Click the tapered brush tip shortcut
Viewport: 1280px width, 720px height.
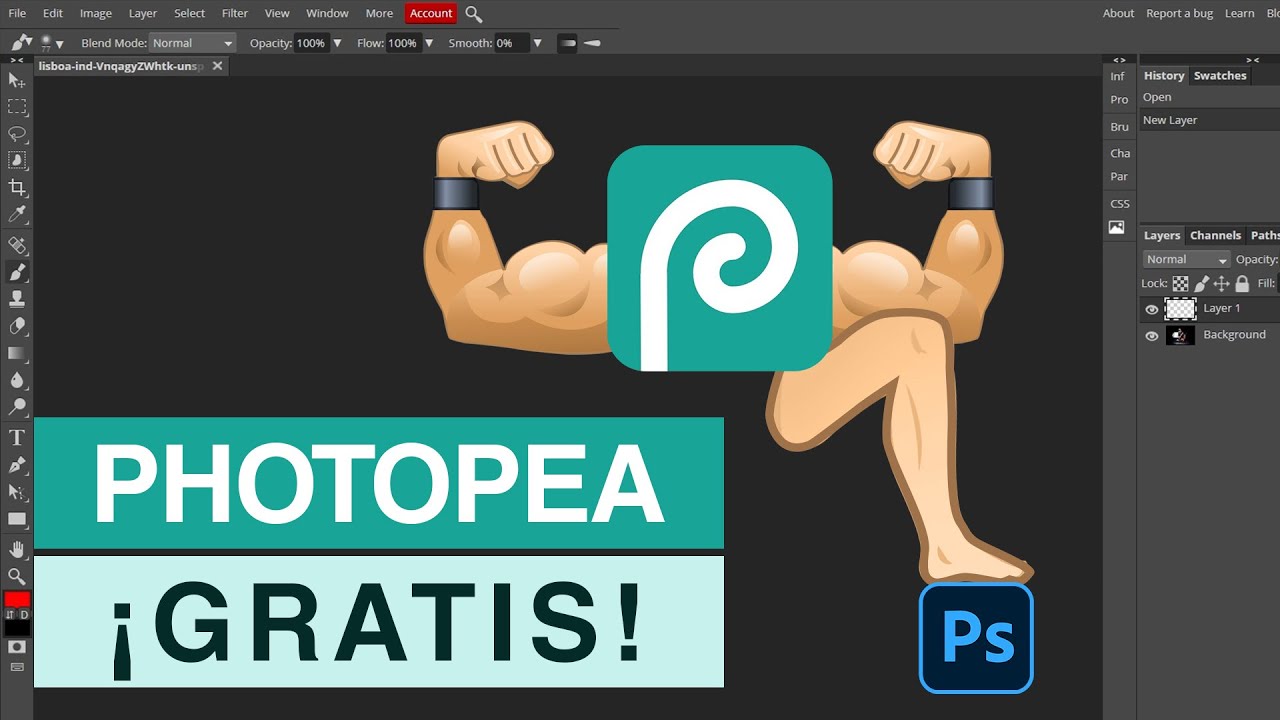(x=593, y=43)
